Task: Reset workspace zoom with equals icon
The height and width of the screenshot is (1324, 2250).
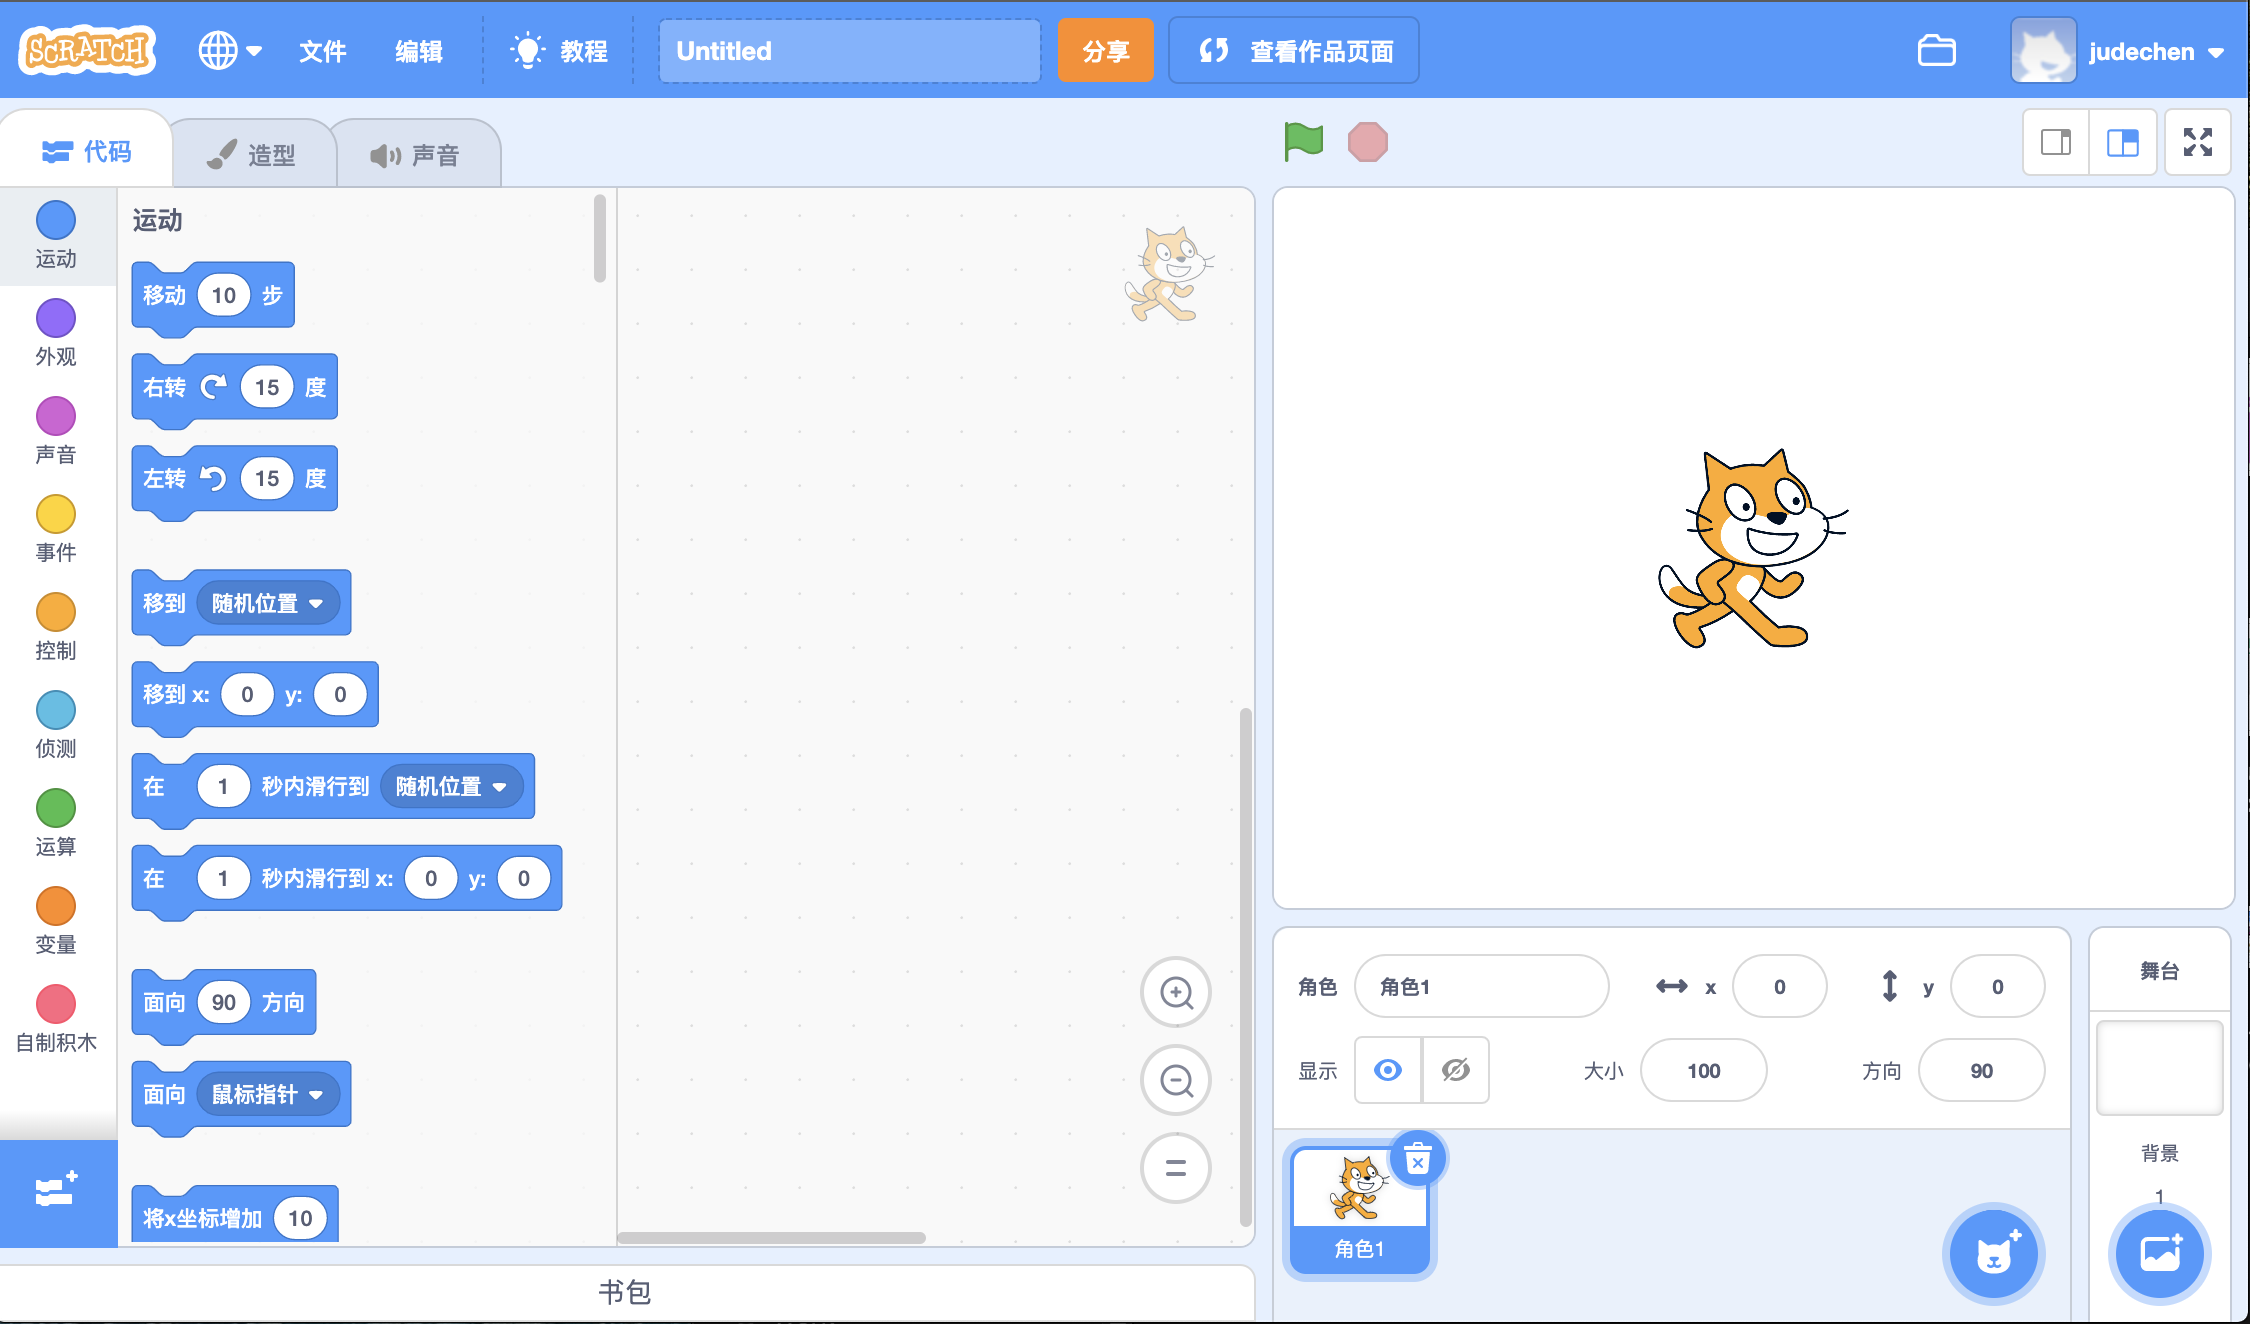Action: [x=1176, y=1168]
